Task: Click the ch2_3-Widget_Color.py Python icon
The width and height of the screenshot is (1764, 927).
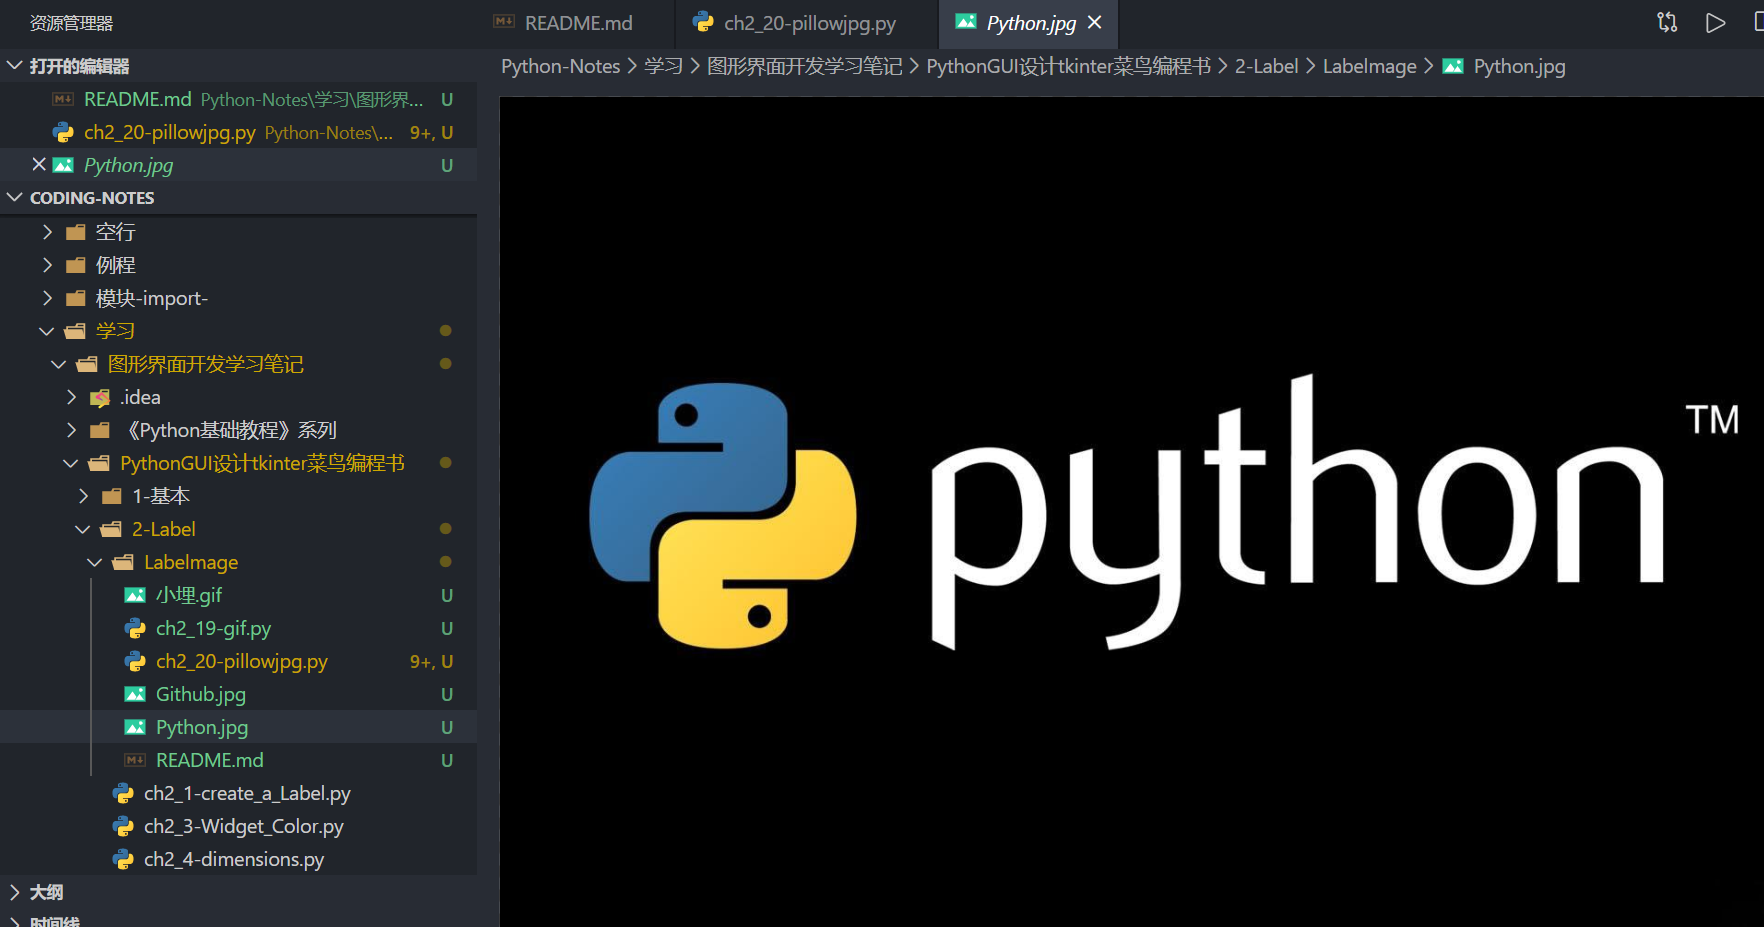Action: coord(123,826)
